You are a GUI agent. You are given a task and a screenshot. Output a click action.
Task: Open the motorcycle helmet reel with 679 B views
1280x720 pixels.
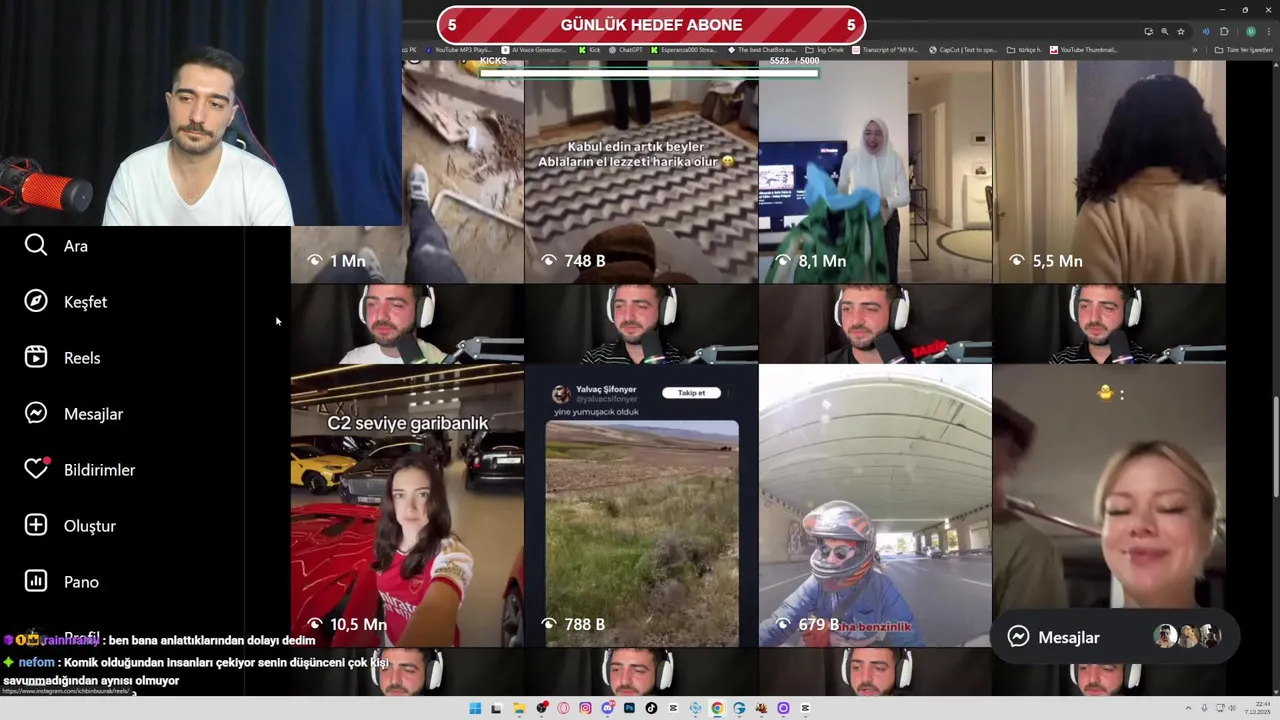(x=875, y=505)
